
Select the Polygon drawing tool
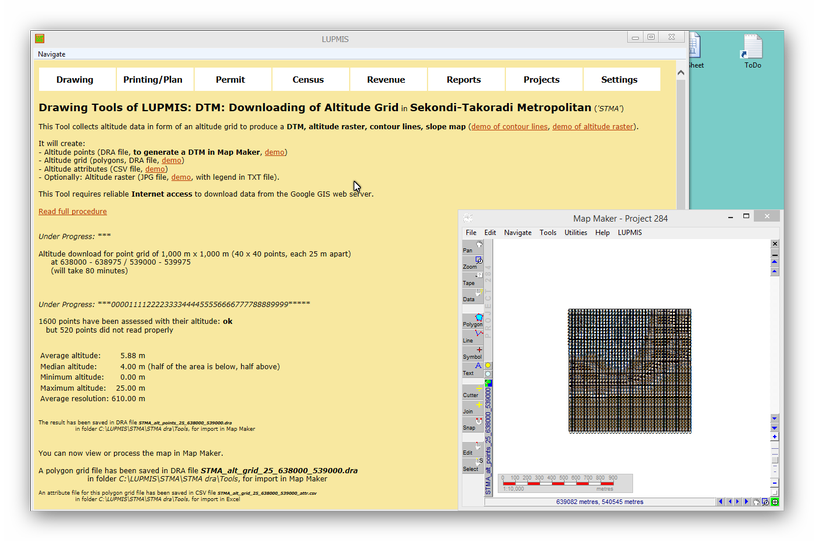(472, 321)
